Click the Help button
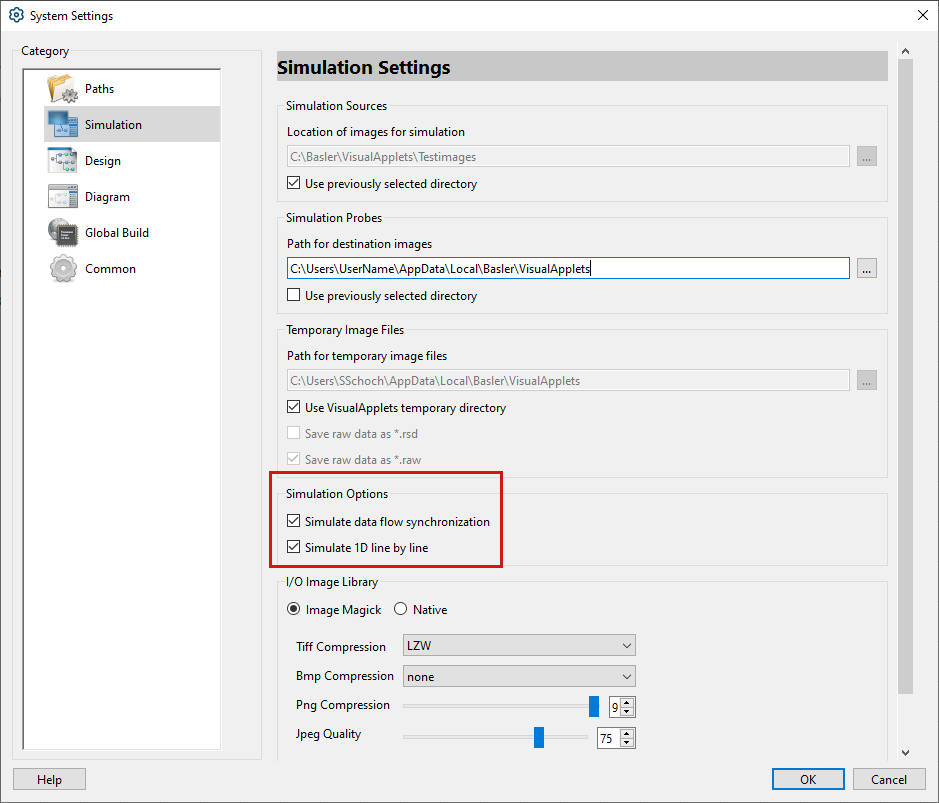Screen dimensions: 939x803 pos(48,779)
